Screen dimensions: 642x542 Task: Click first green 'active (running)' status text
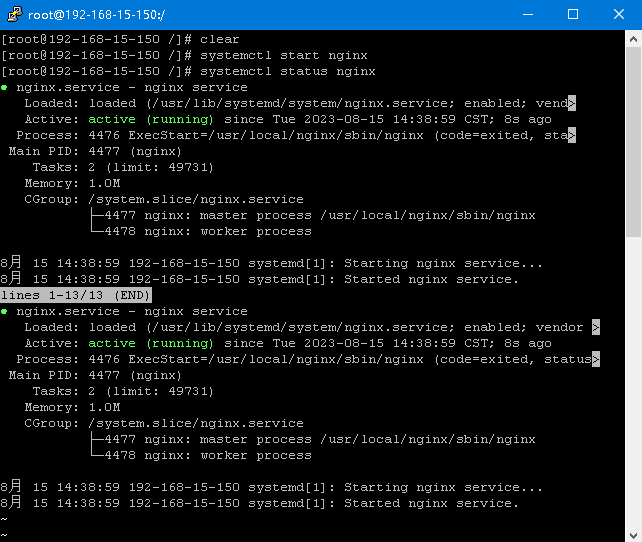(151, 120)
